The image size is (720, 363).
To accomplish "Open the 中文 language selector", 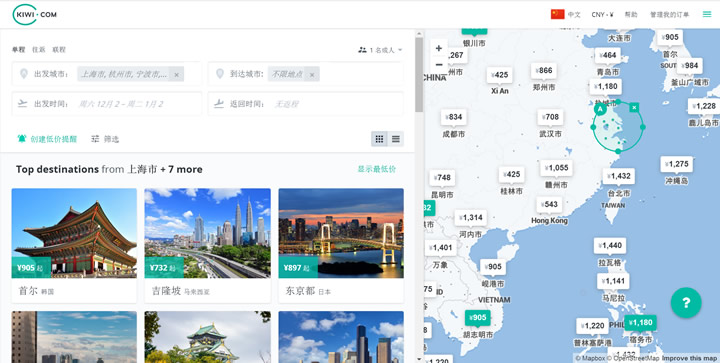I will 566,14.
